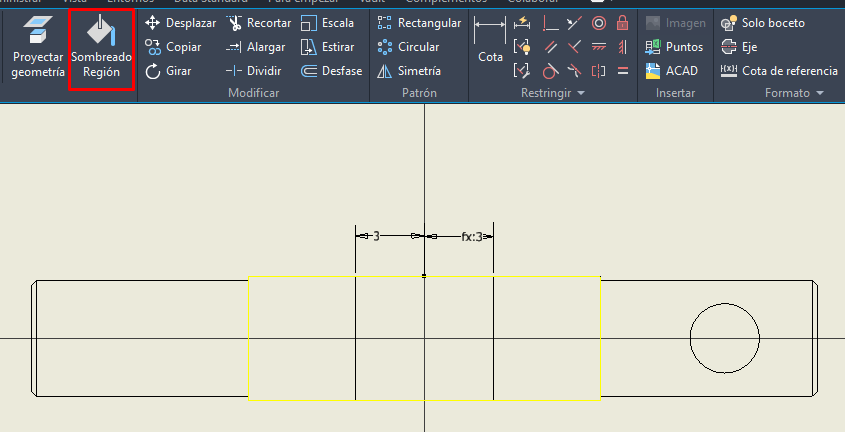
Task: Select the Simetría mirror tool
Action: (x=408, y=71)
